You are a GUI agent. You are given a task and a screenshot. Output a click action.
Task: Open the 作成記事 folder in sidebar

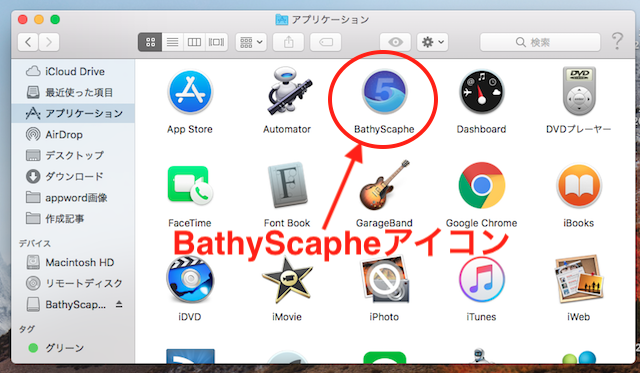73,219
